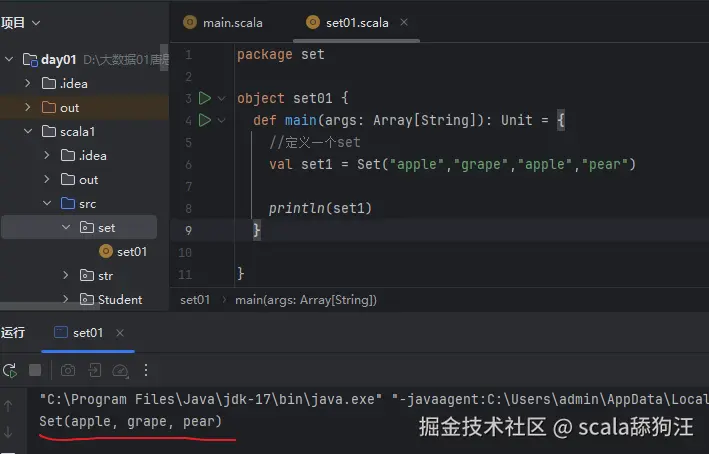Screen dimensions: 709x454
Task: Fold the main method code block
Action: pos(222,120)
